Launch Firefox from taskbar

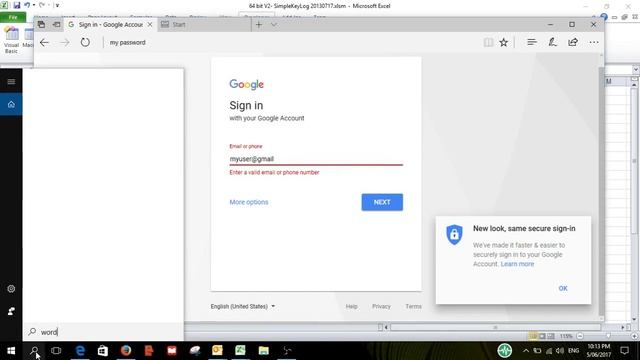[x=126, y=351]
